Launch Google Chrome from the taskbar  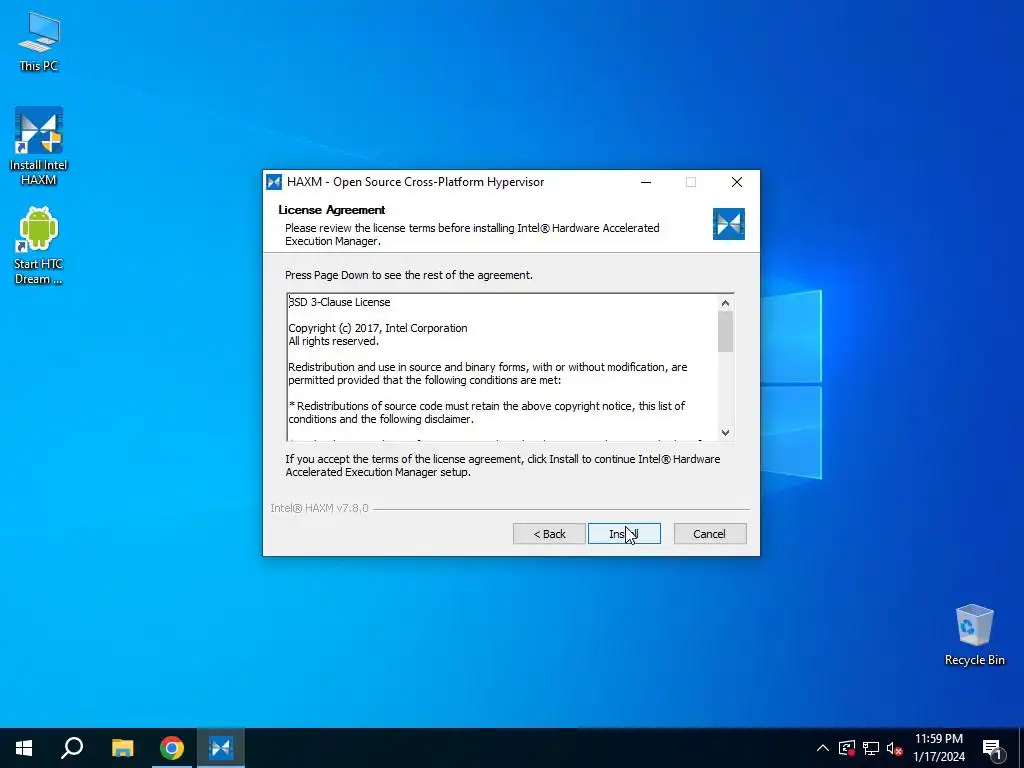(172, 748)
